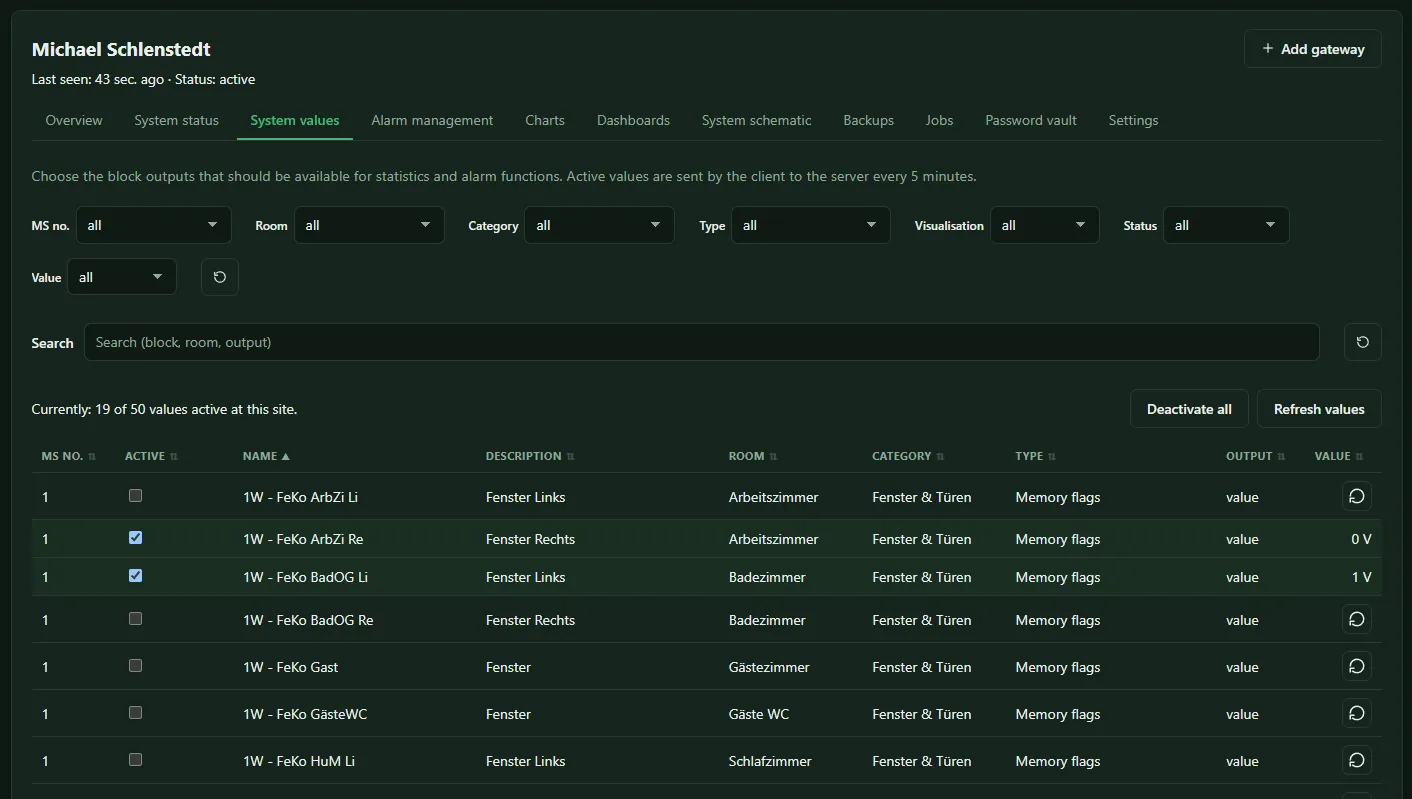The width and height of the screenshot is (1412, 799).
Task: Sort by ROOM column sort icon
Action: 773,457
